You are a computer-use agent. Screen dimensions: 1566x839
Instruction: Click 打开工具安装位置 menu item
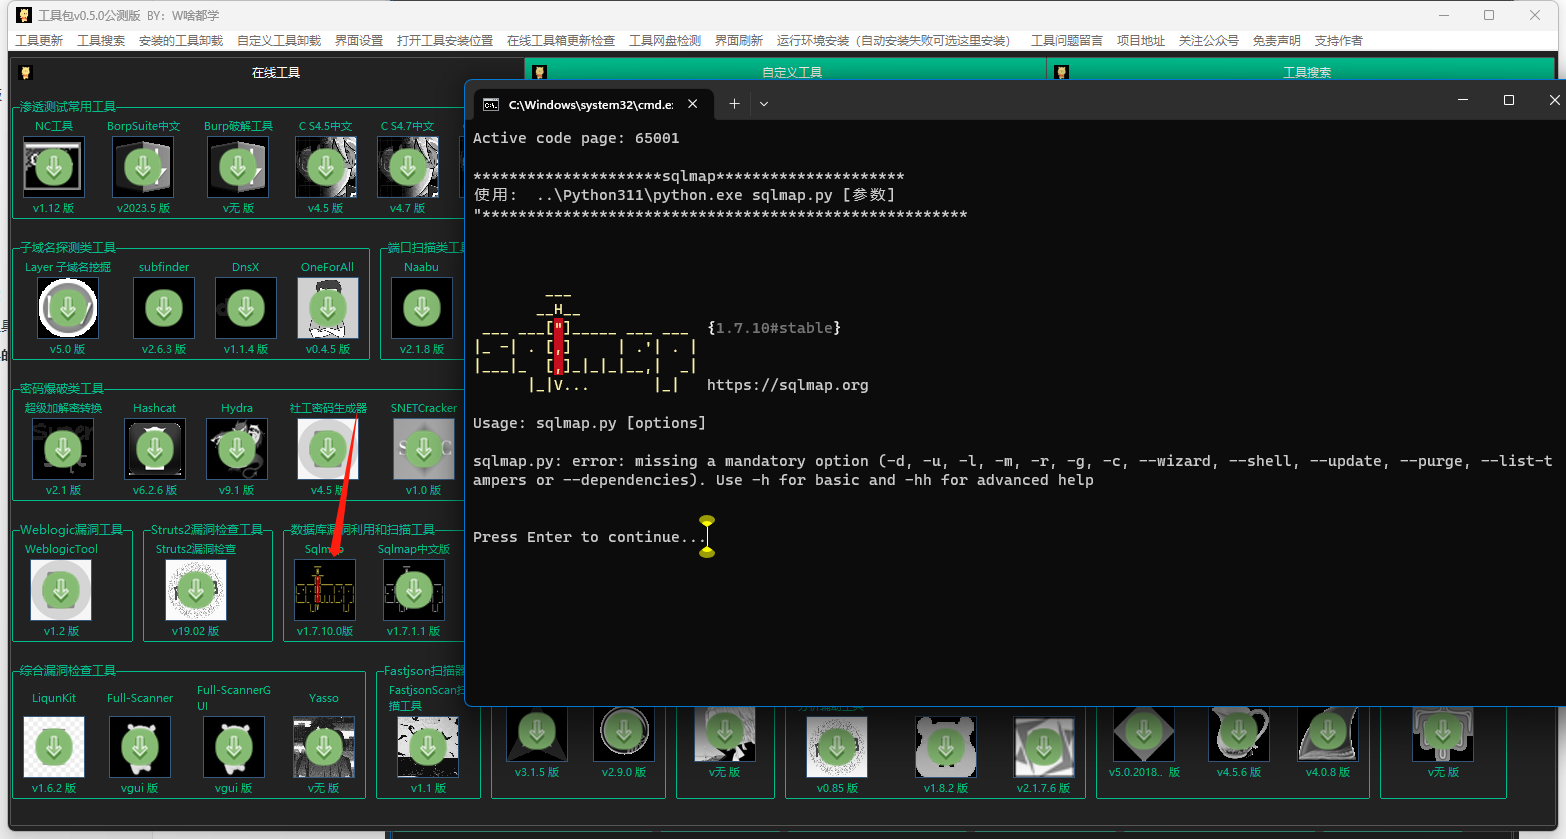tap(445, 41)
